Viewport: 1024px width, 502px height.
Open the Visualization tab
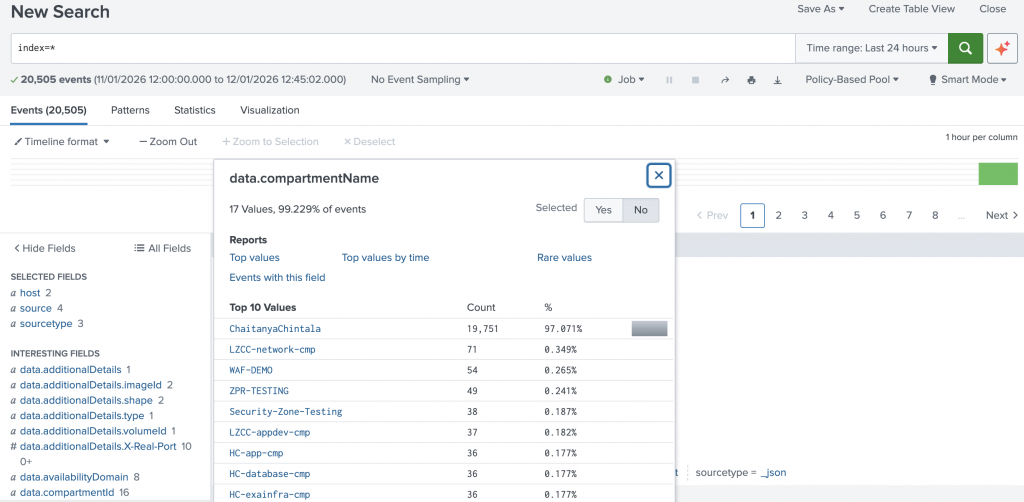(x=269, y=110)
